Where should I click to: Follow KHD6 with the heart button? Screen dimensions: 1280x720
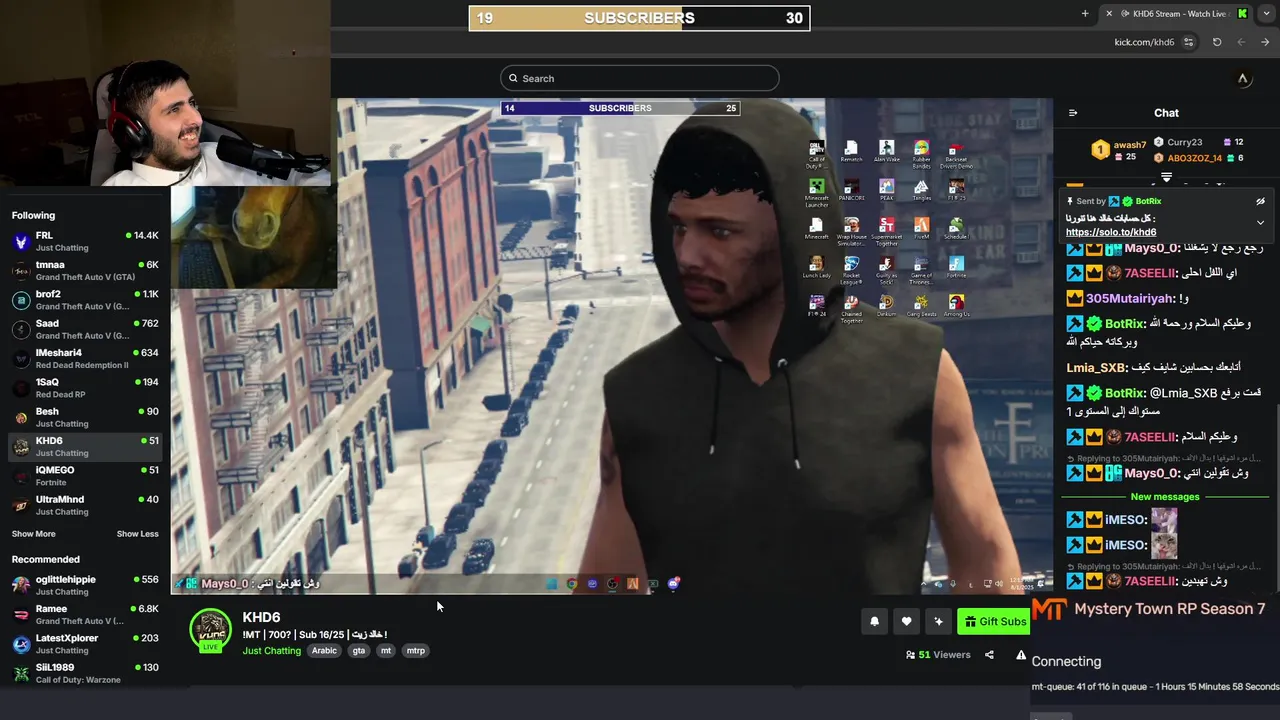coord(906,621)
